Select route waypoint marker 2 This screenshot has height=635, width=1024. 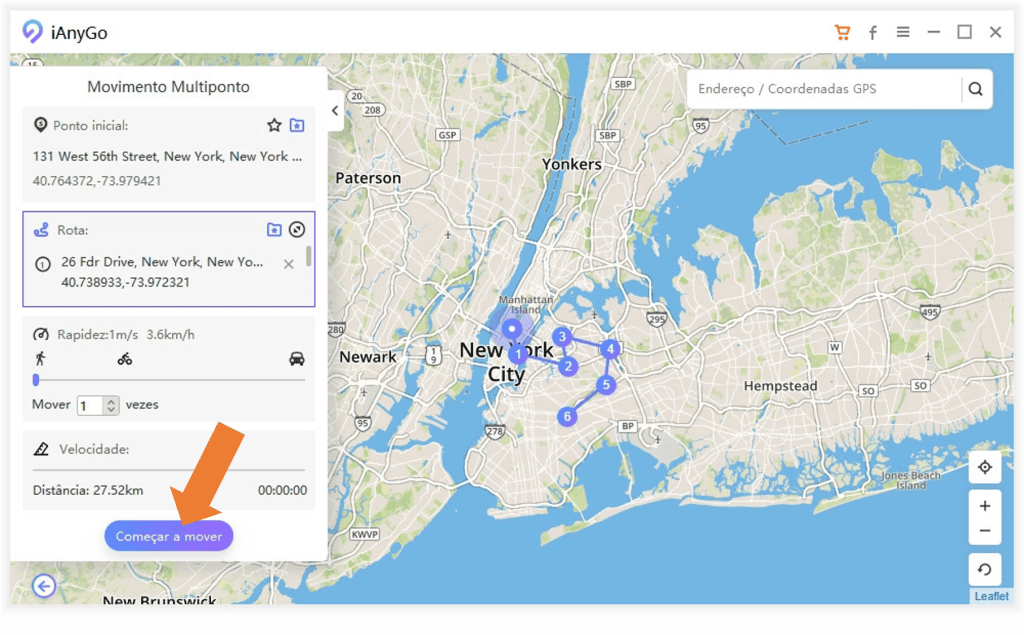click(568, 366)
